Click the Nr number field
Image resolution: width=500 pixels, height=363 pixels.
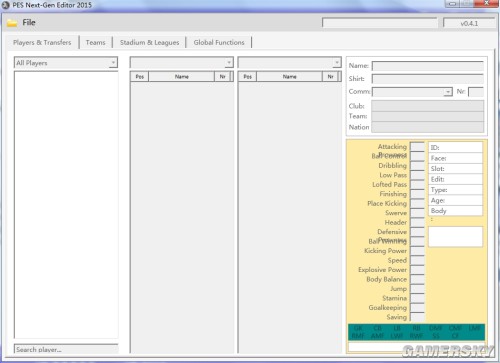pyautogui.click(x=476, y=92)
